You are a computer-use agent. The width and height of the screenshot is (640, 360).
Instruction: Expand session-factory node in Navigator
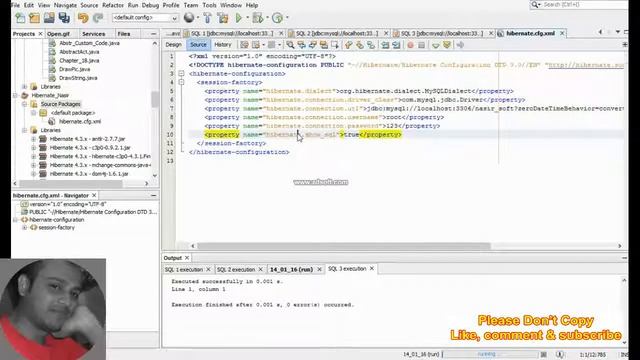pyautogui.click(x=24, y=228)
